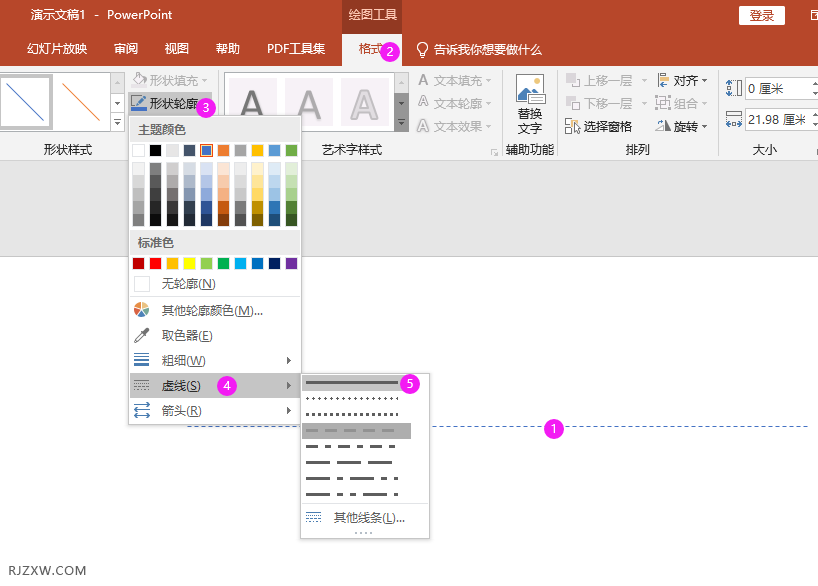
Task: Open the Text Fill dropdown arrow
Action: (x=488, y=80)
